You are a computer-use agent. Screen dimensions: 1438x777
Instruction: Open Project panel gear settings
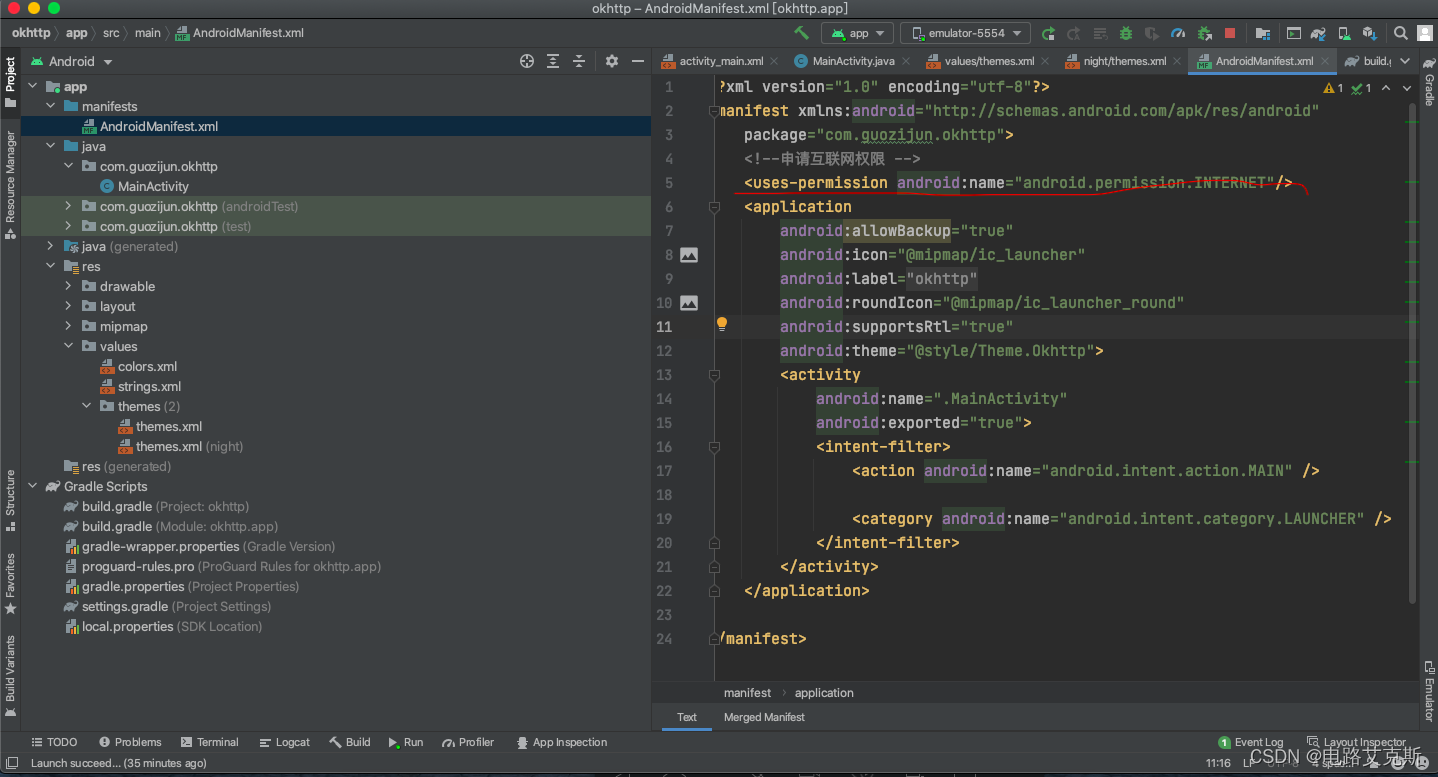[x=612, y=61]
